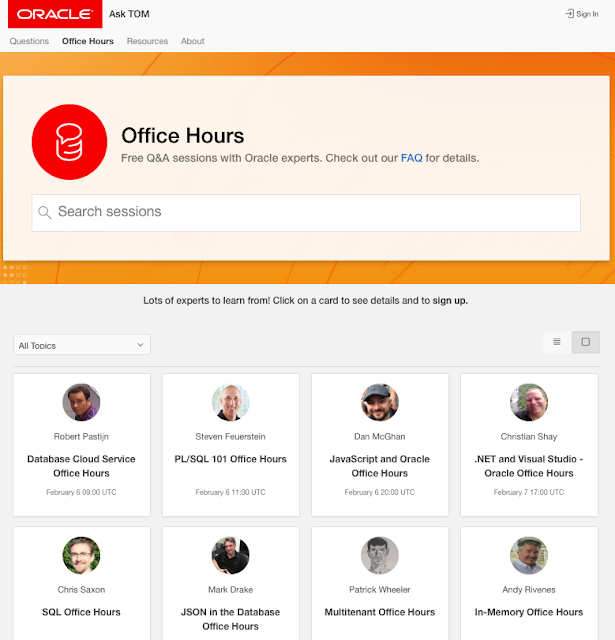Click the February 6 11:00 UTC date
This screenshot has height=640, width=615.
[231, 492]
